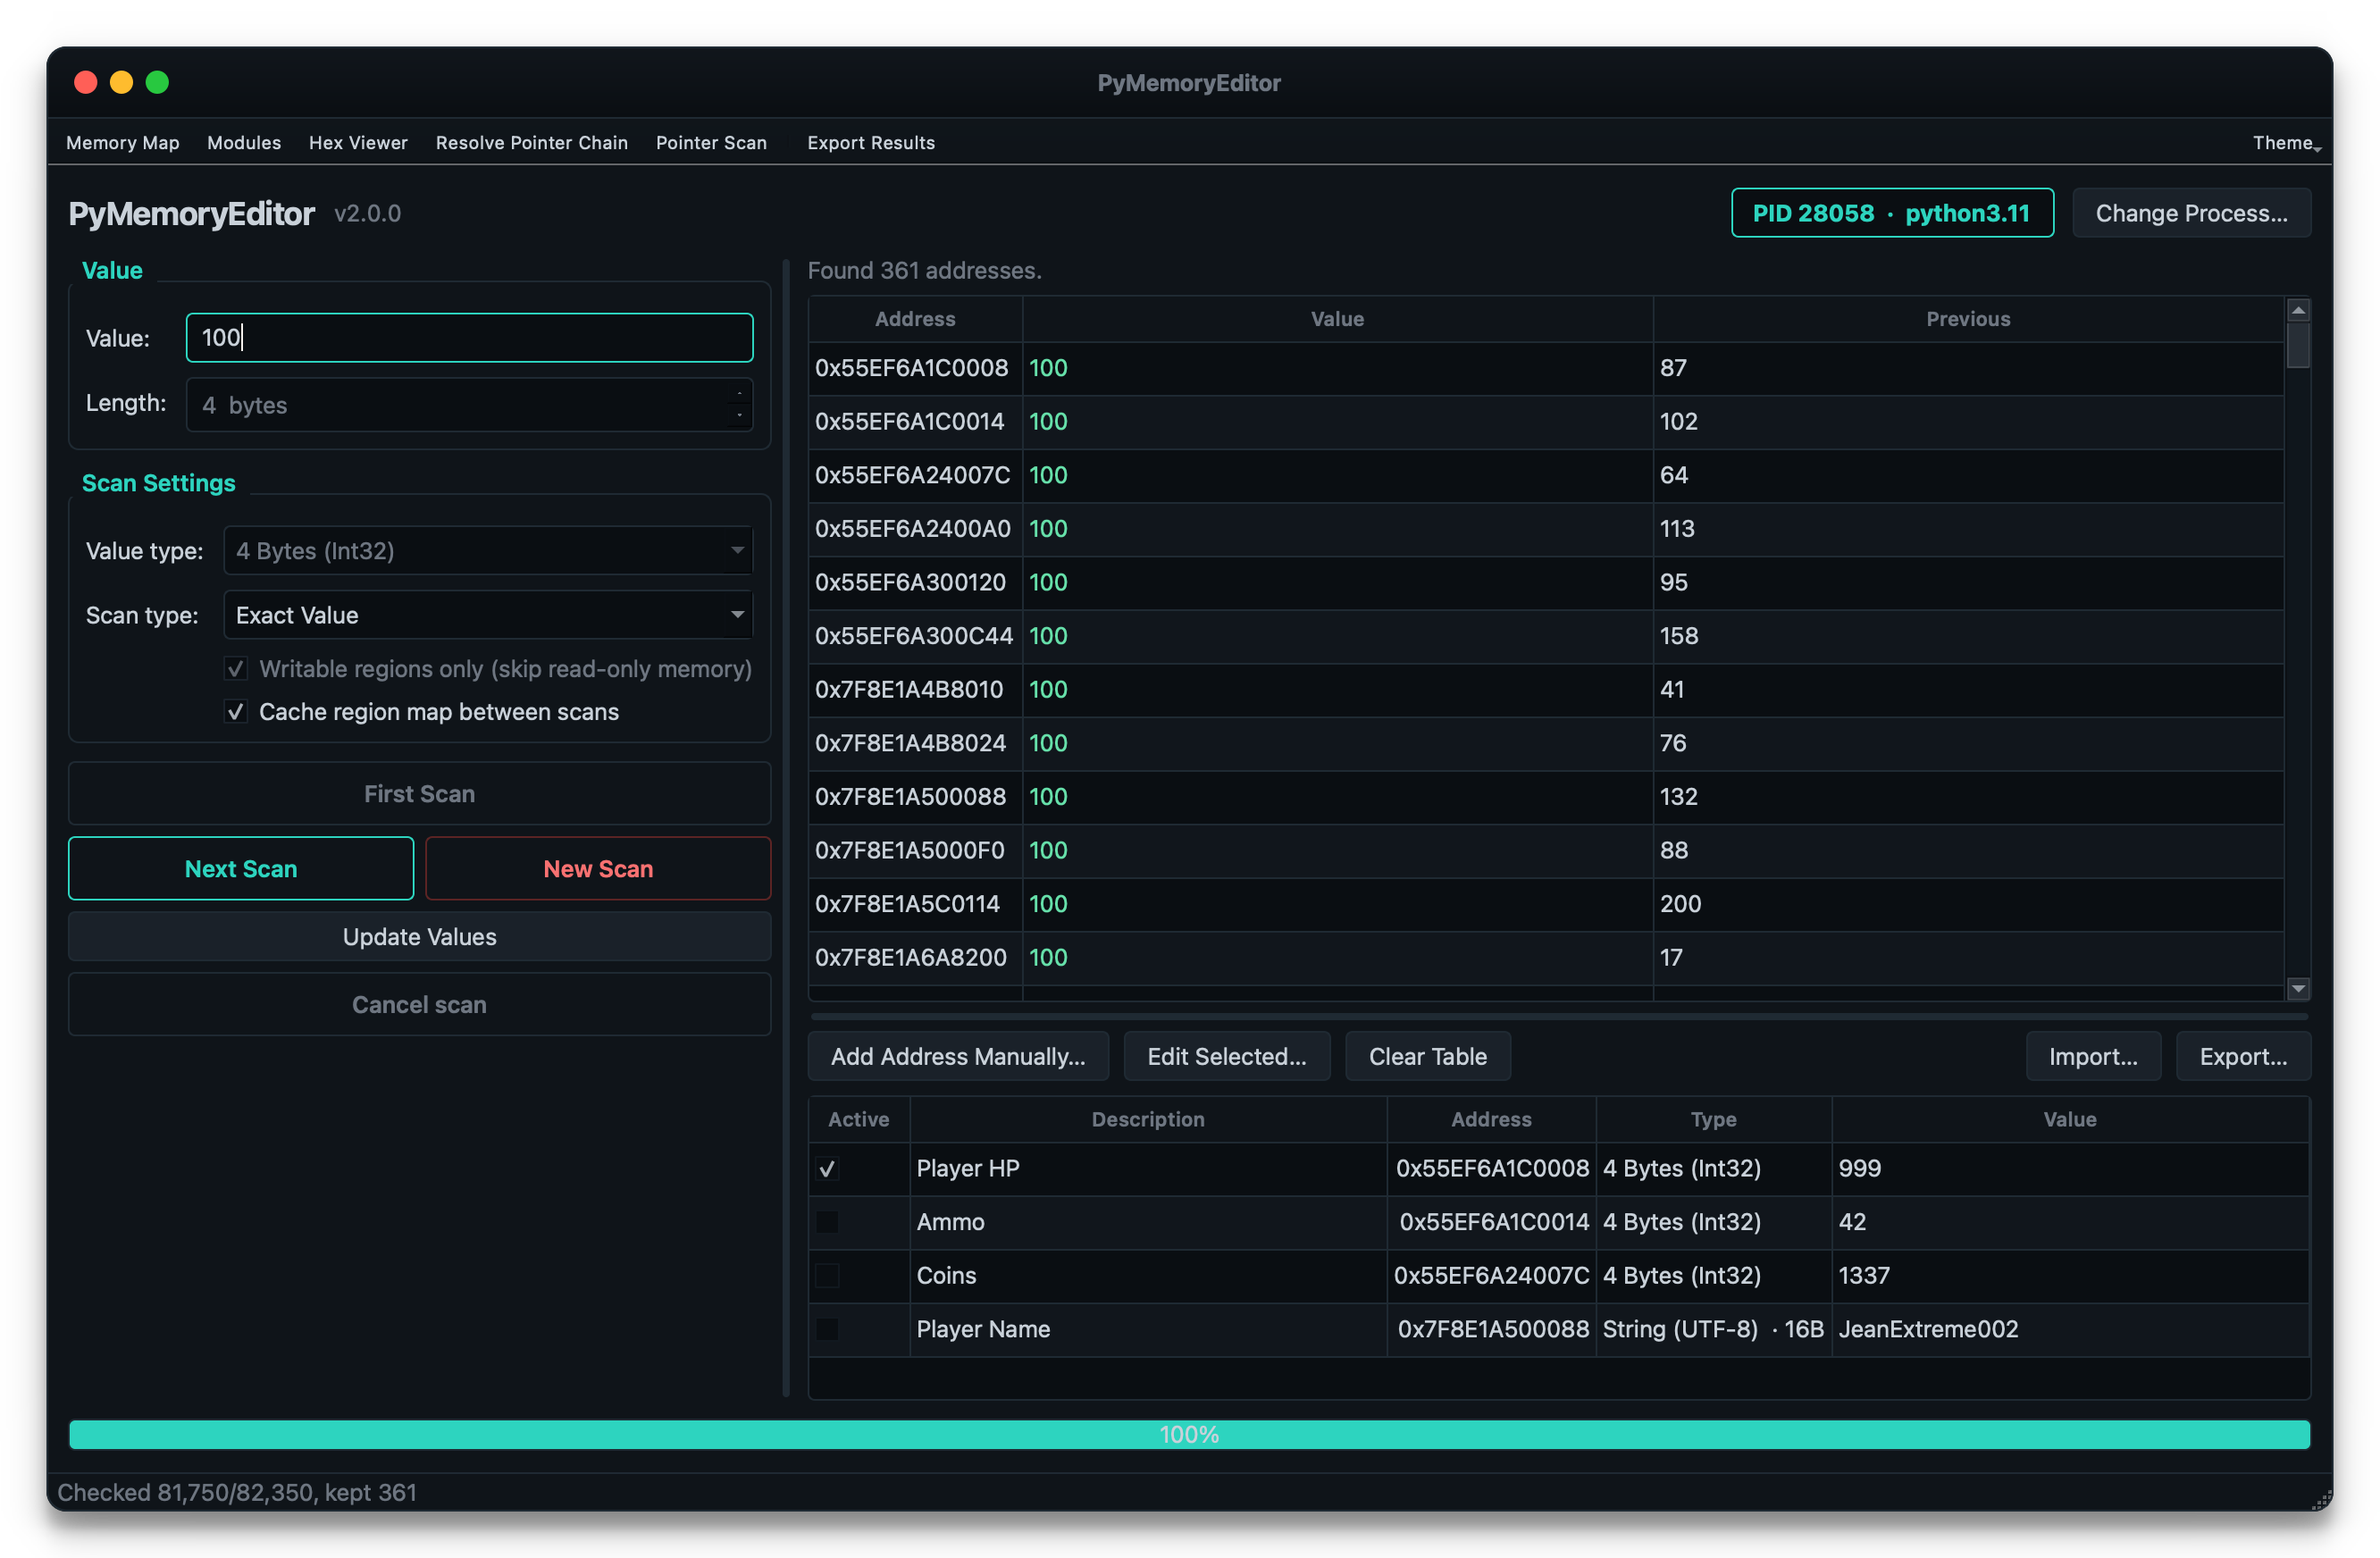Select result address 0x55EF6A300C44
This screenshot has width=2380, height=1558.
click(x=914, y=636)
